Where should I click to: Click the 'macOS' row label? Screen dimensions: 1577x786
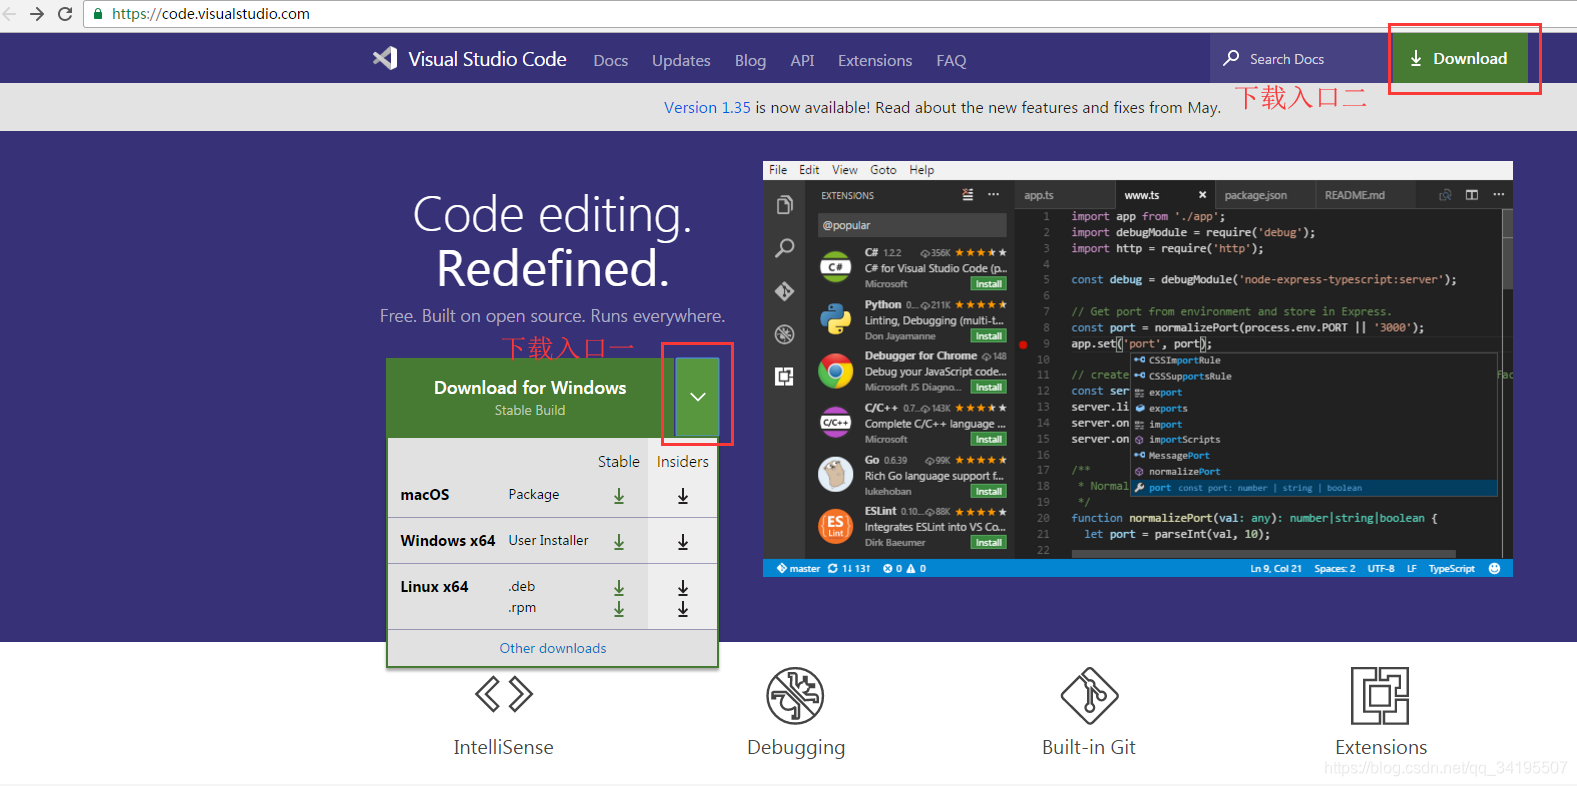[425, 494]
